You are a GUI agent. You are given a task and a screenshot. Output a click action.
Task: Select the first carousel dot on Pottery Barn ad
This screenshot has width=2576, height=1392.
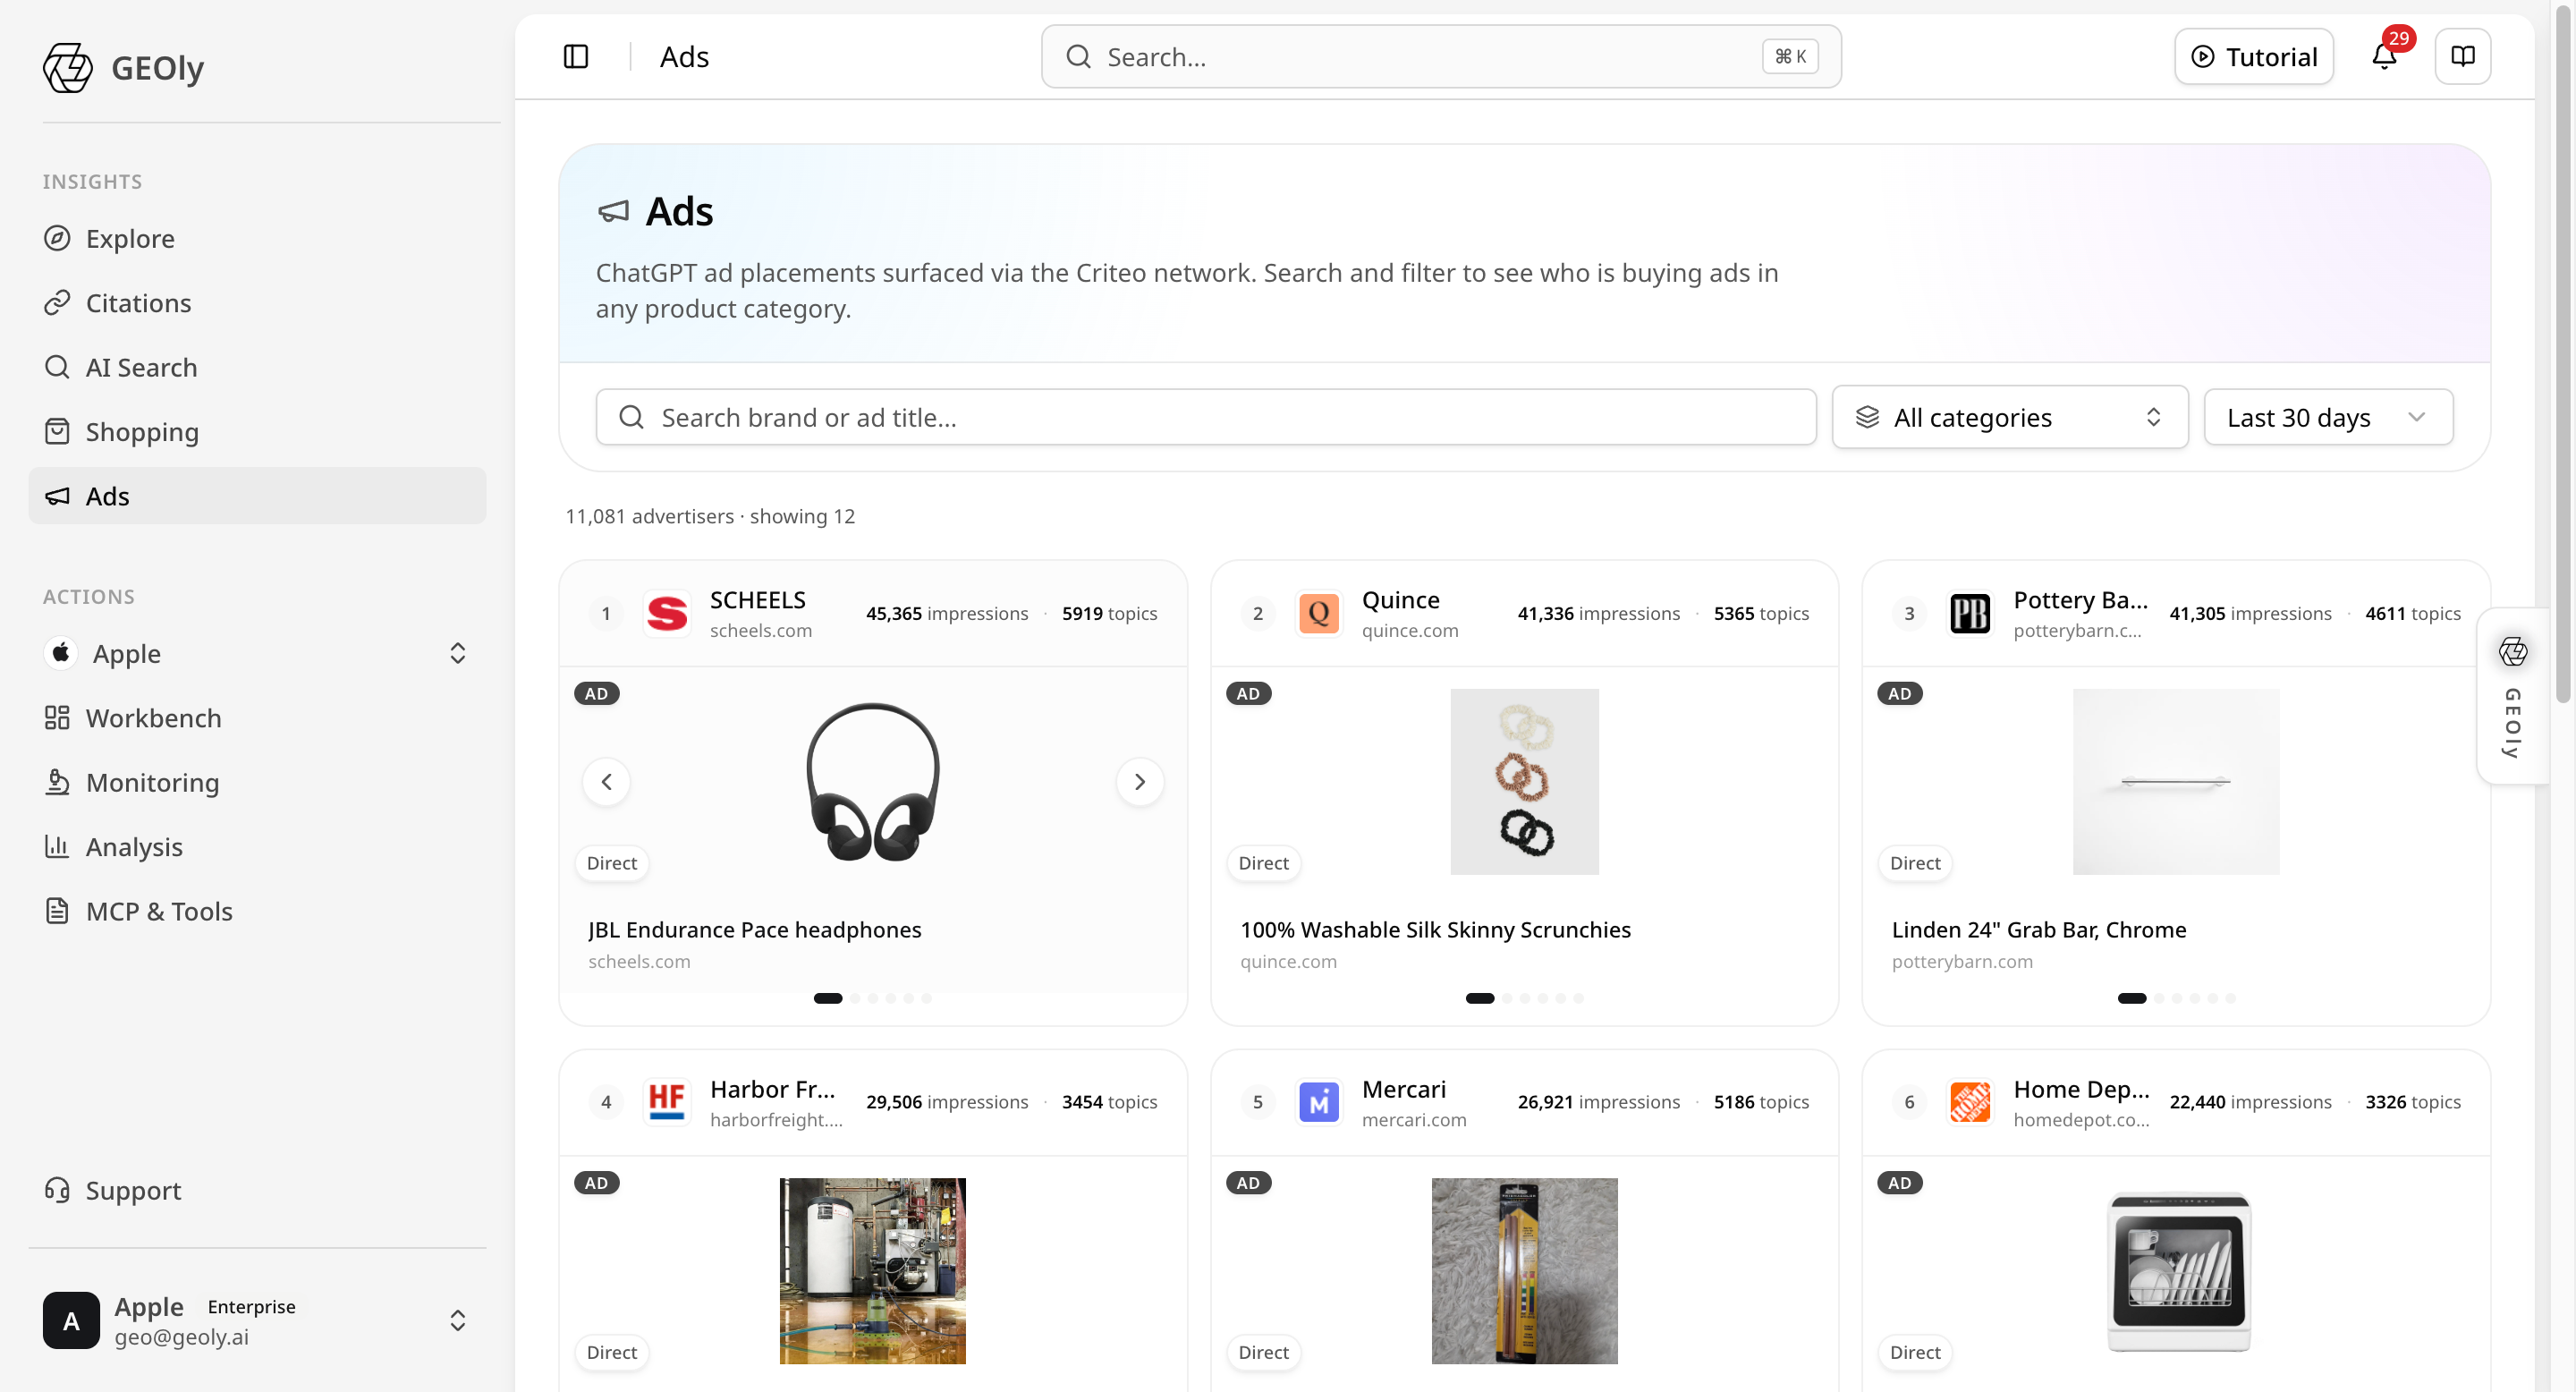click(x=2132, y=998)
